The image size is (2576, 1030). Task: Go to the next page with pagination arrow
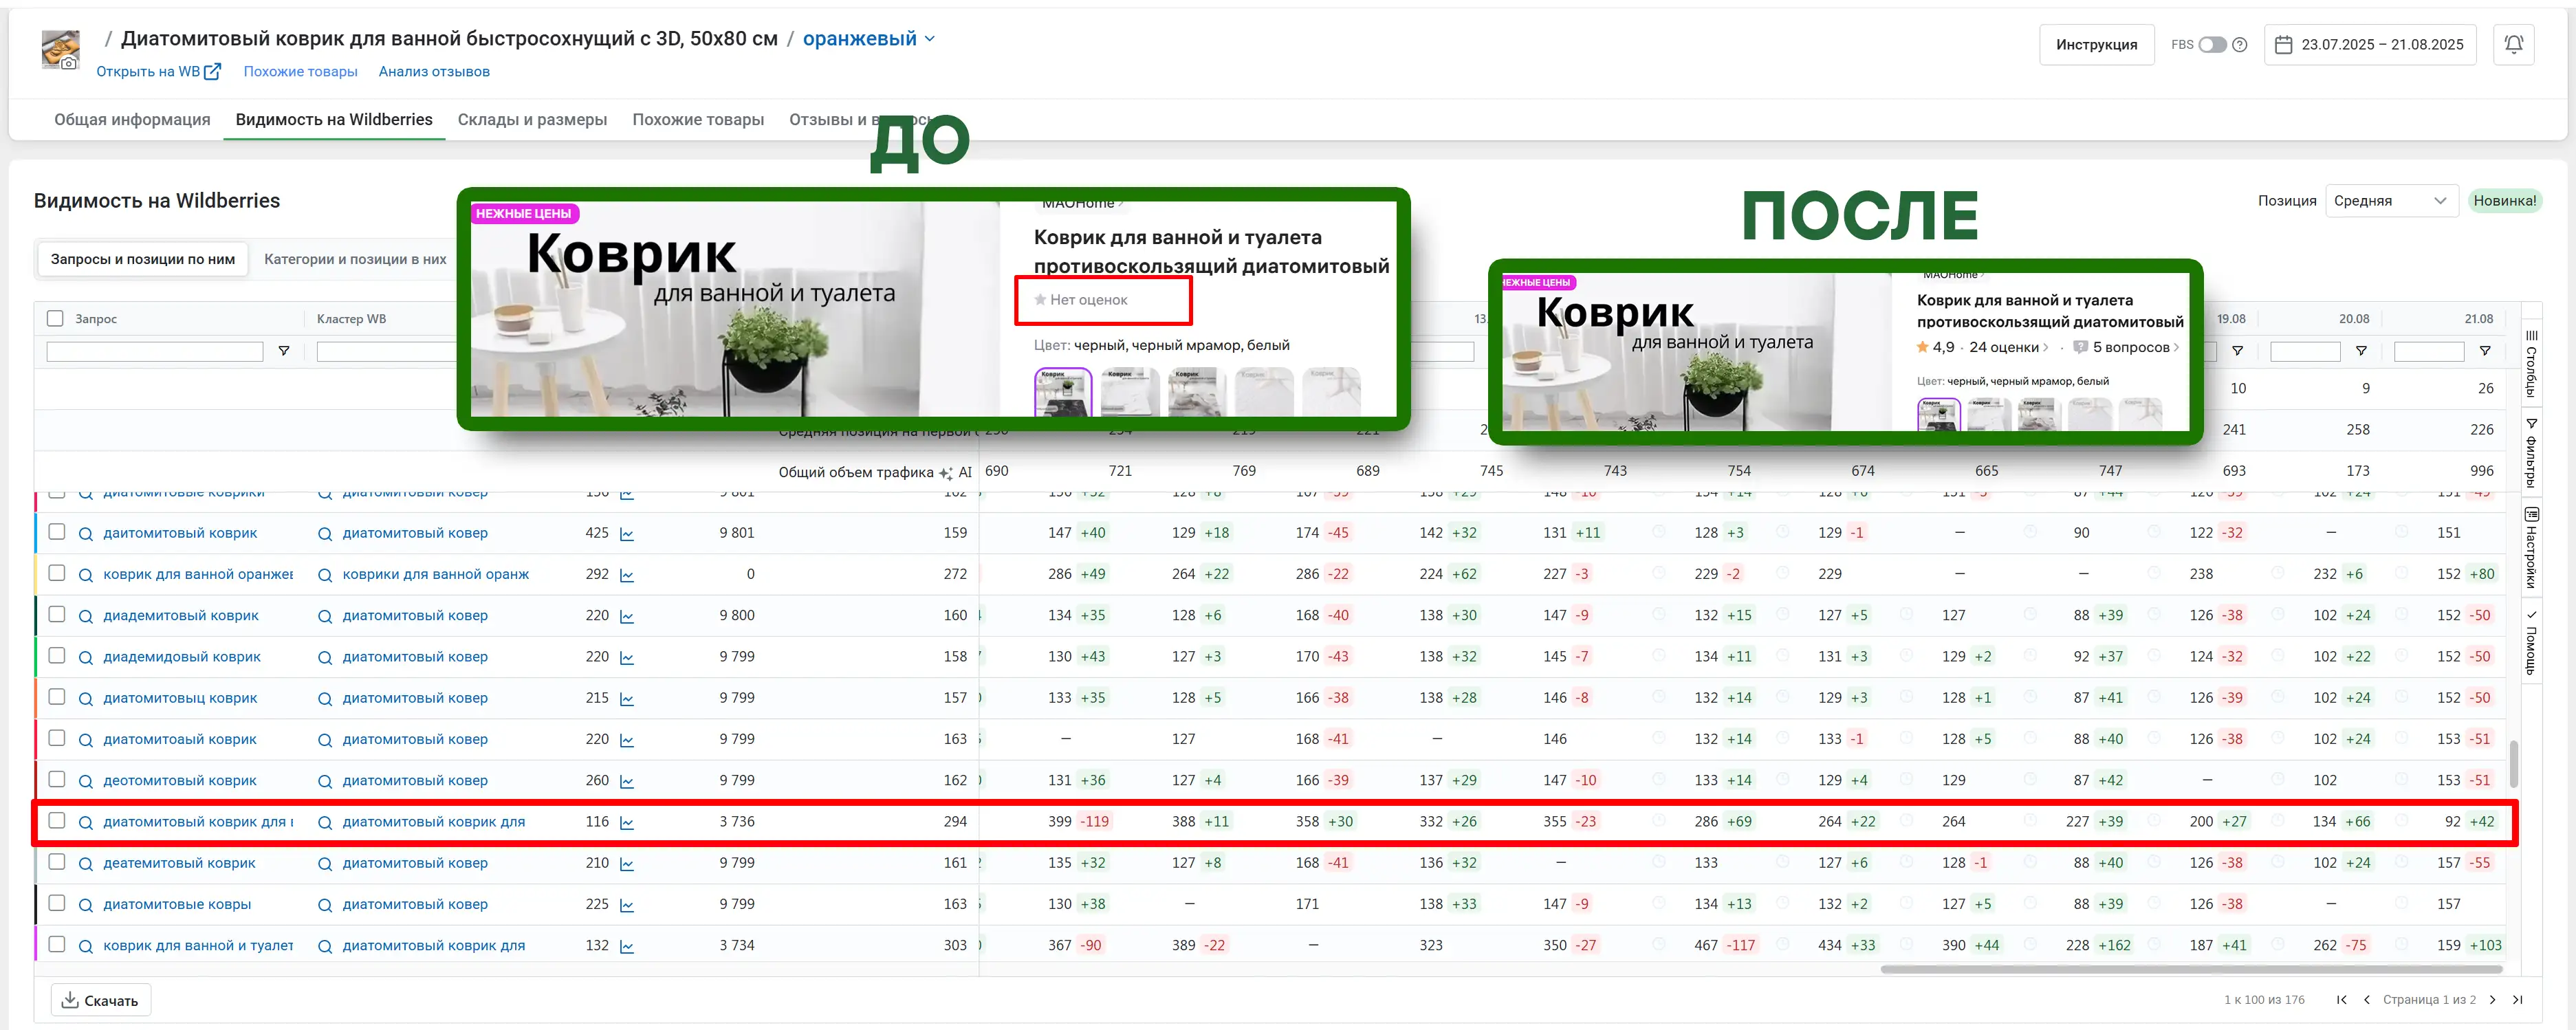pyautogui.click(x=2494, y=1000)
